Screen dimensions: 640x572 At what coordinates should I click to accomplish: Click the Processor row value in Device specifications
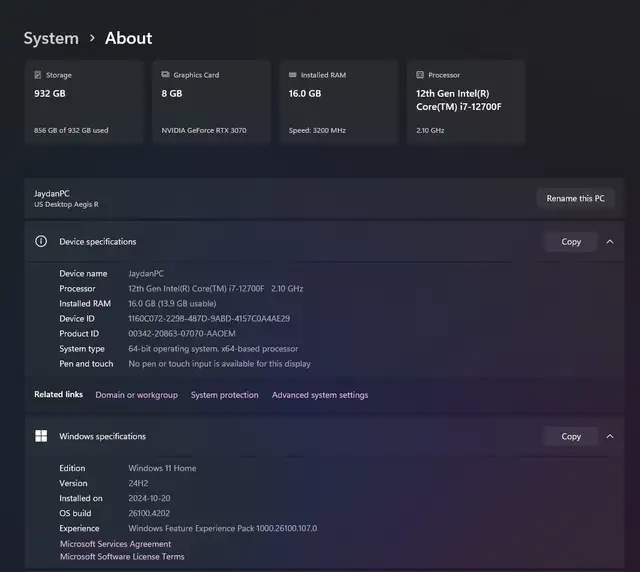[216, 289]
